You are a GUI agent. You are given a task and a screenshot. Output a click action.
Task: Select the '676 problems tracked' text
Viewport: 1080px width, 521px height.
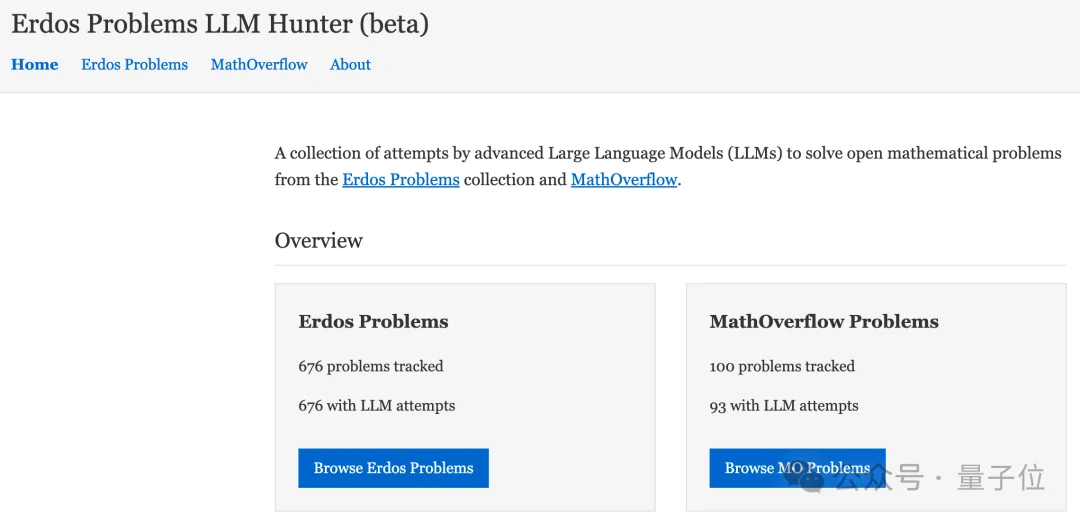(370, 366)
